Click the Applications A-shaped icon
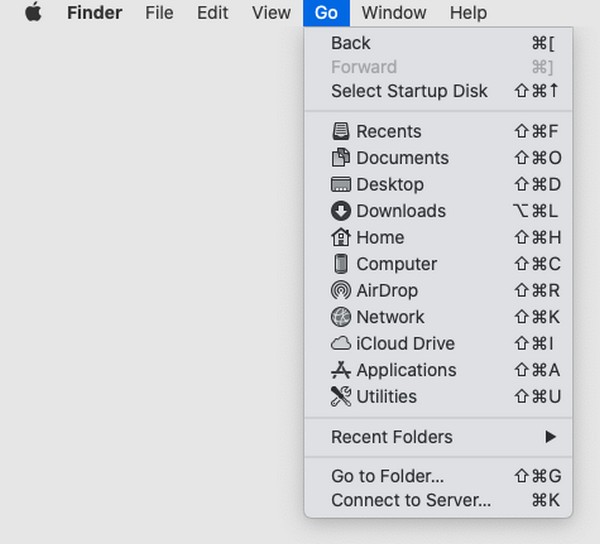Image resolution: width=600 pixels, height=544 pixels. [341, 370]
